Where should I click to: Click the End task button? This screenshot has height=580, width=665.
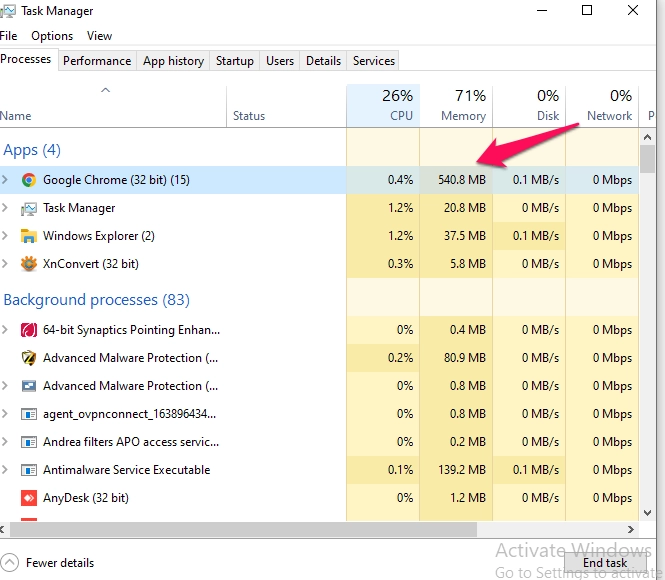pos(605,563)
